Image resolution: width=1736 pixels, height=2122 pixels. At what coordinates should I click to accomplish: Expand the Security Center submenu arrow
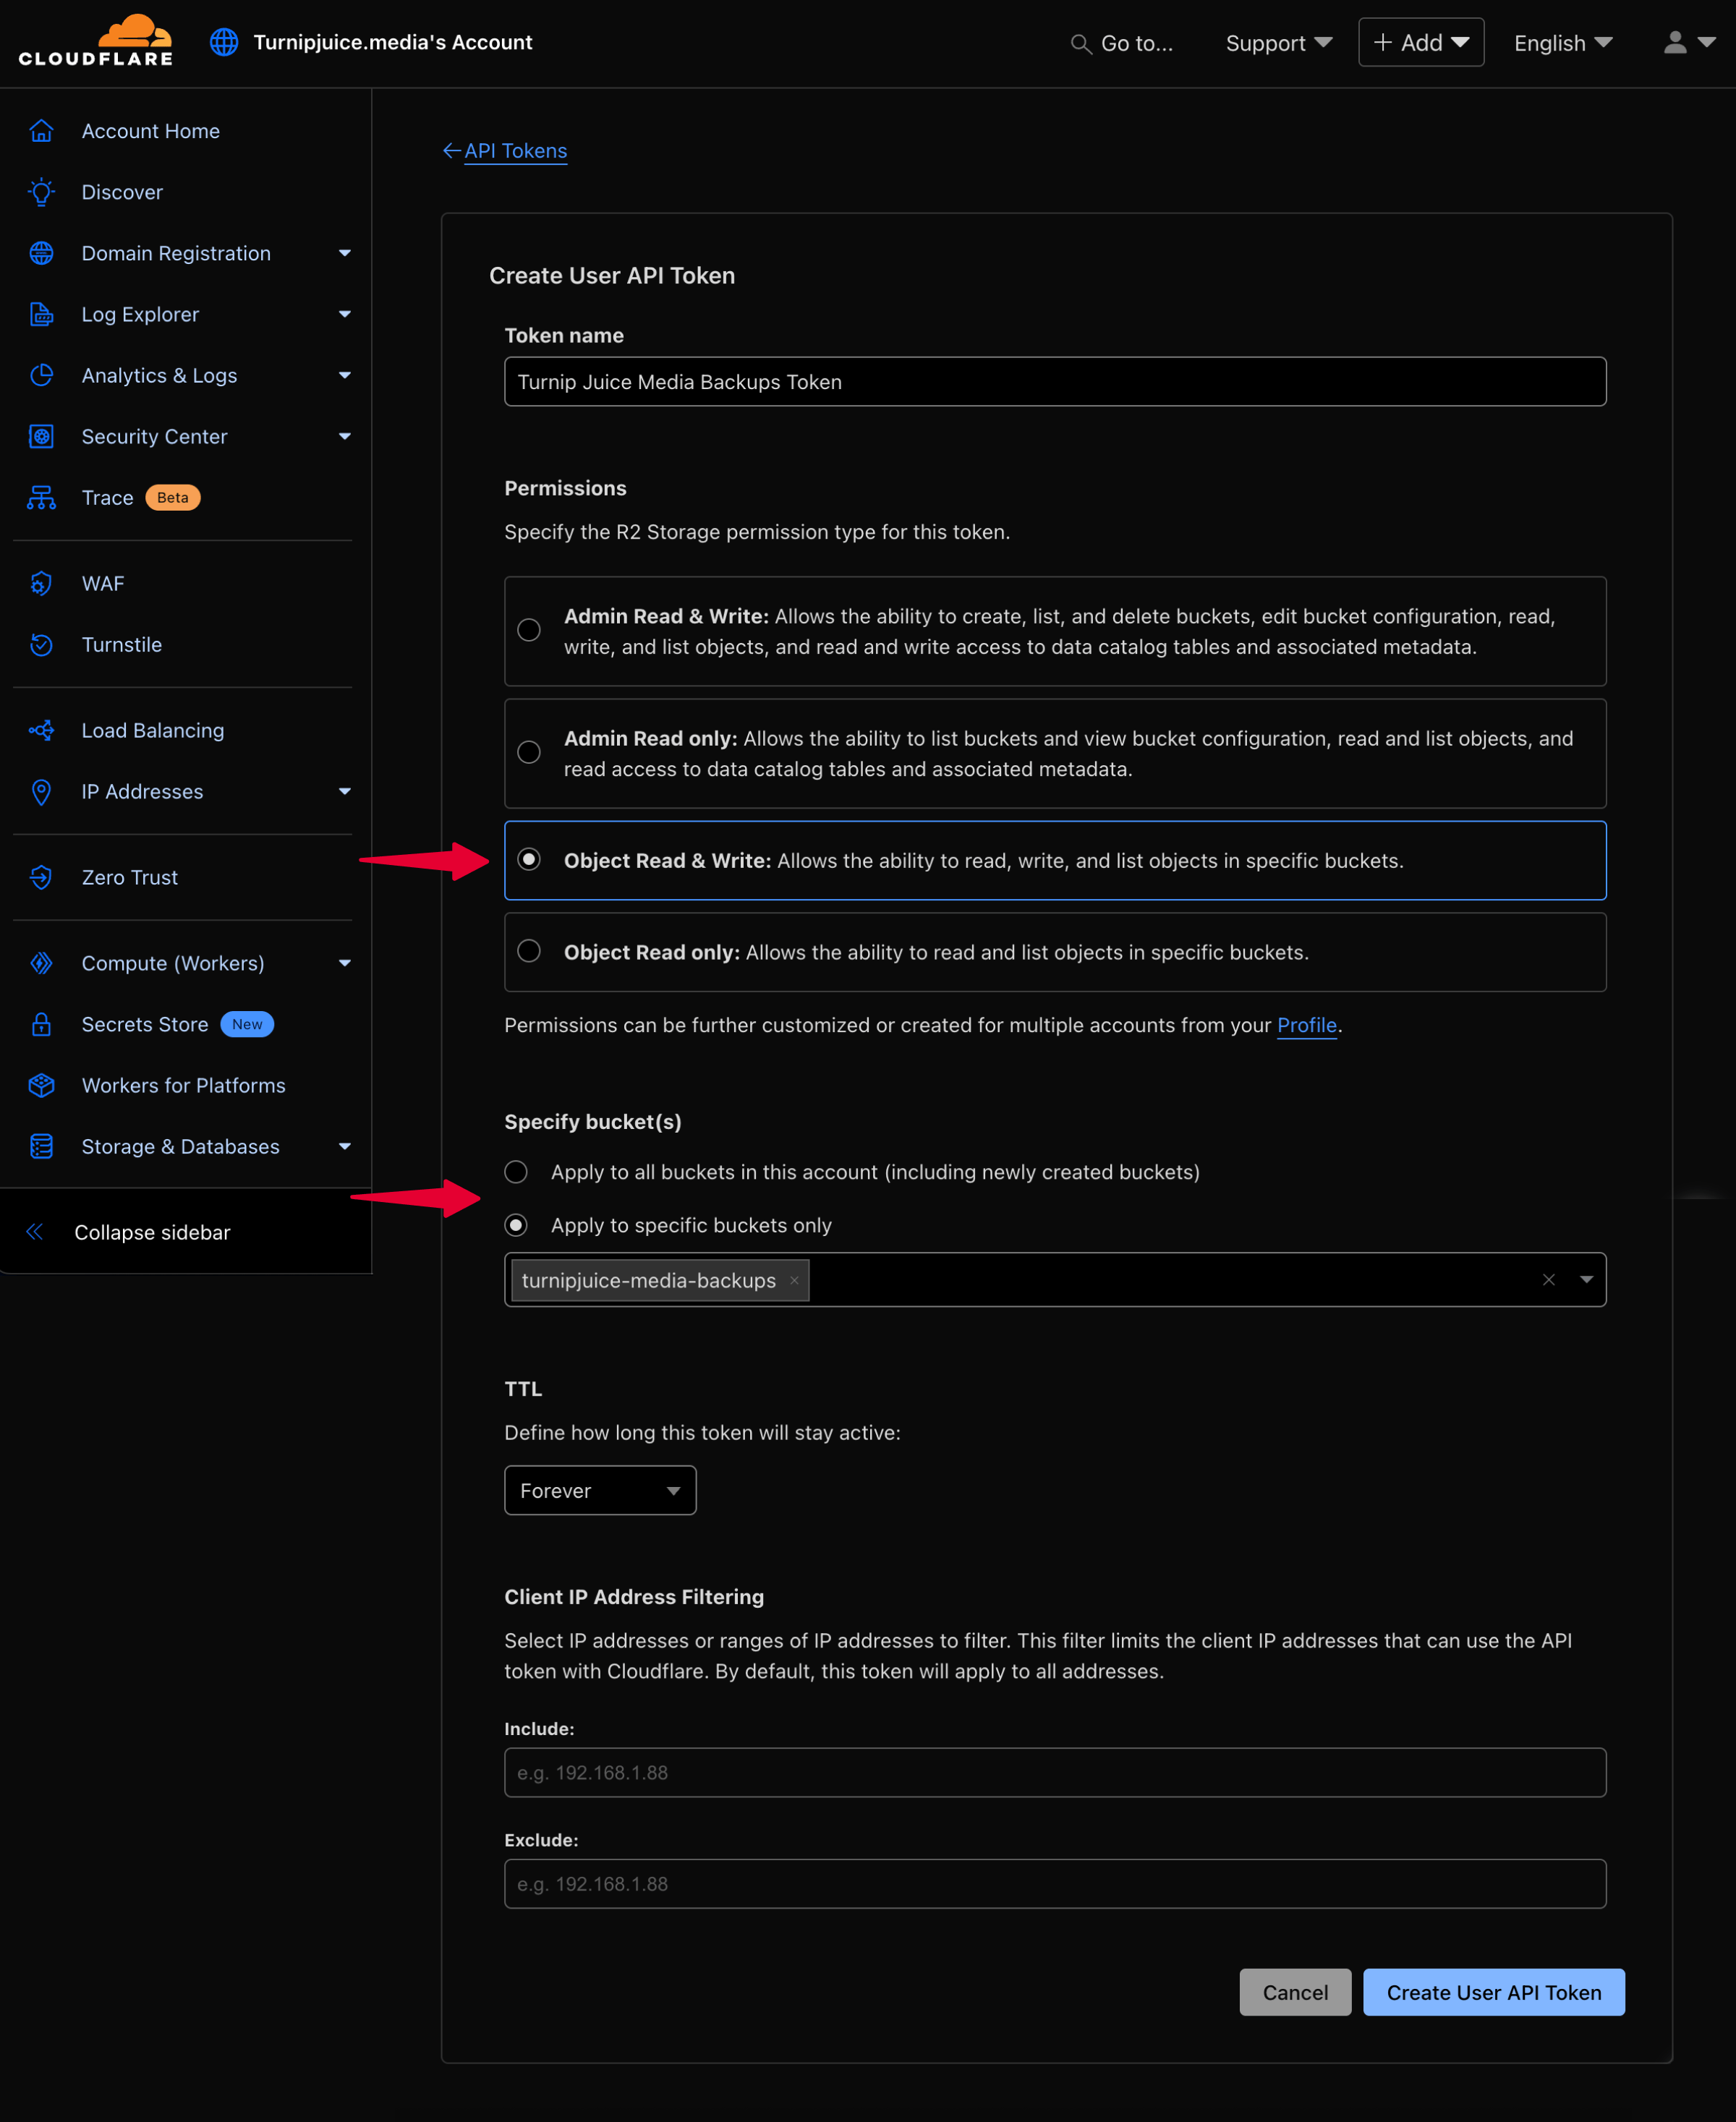click(x=345, y=436)
